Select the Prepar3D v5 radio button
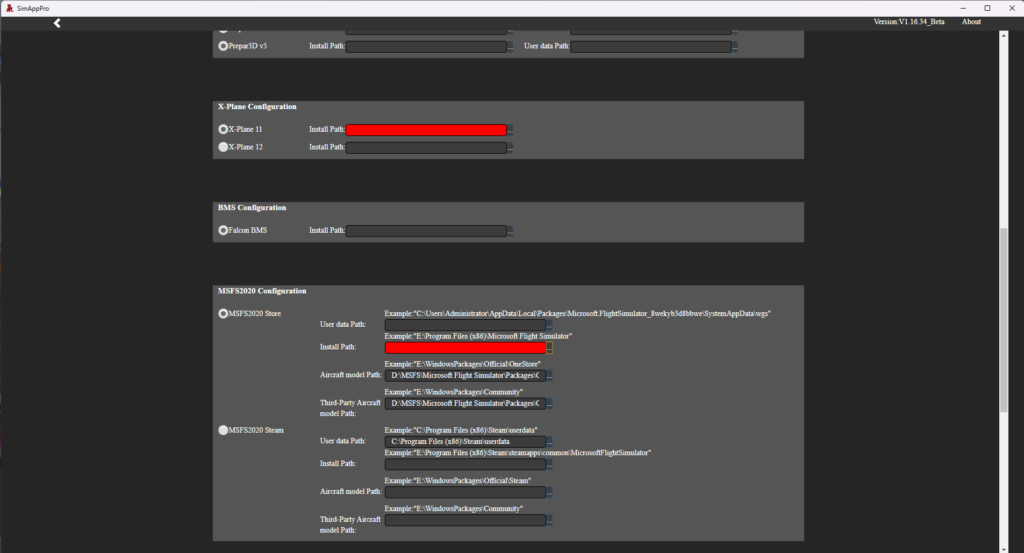This screenshot has width=1024, height=553. point(223,46)
